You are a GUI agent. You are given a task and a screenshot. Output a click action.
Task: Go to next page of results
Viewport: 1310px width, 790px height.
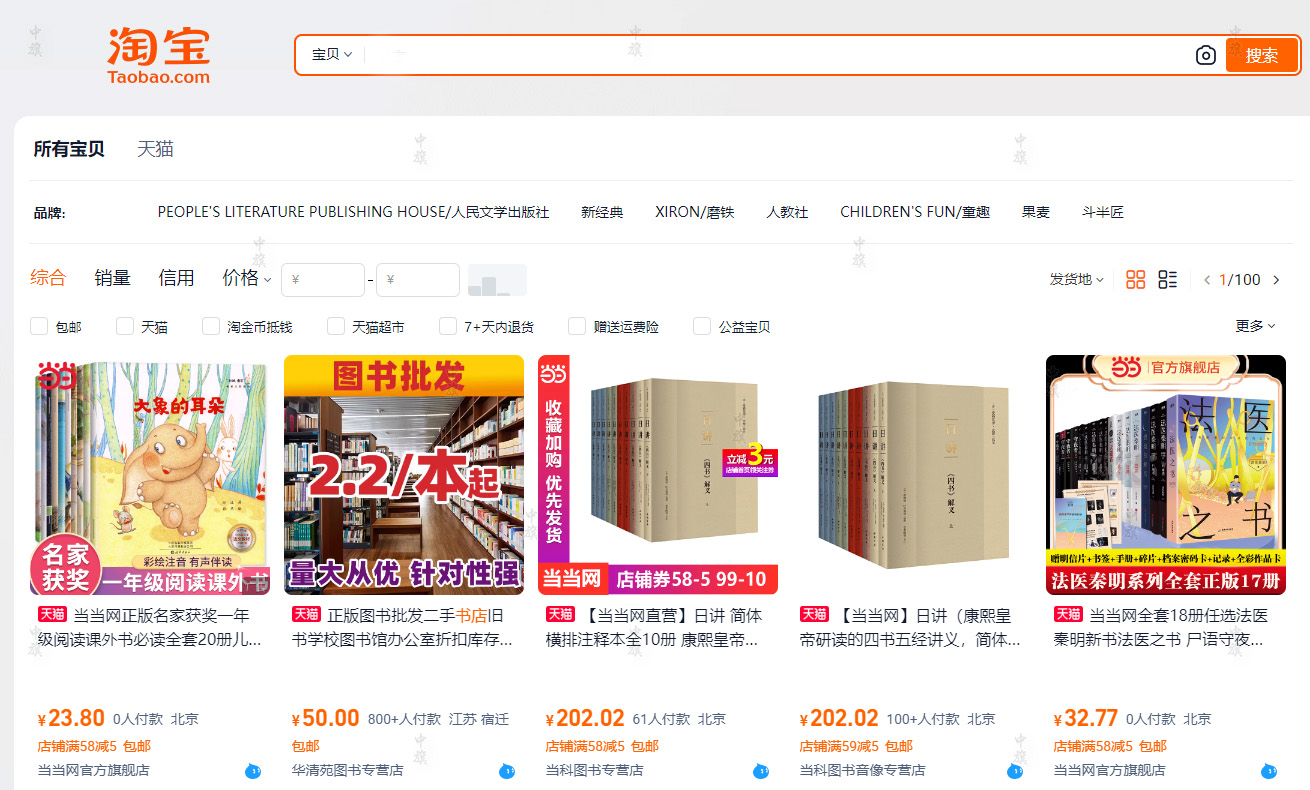[x=1277, y=280]
